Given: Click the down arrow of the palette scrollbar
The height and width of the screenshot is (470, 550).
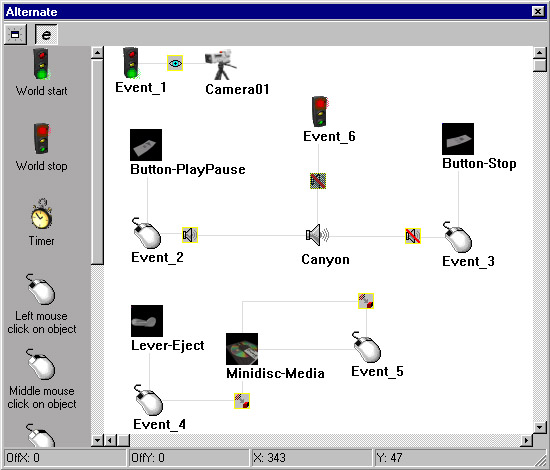Looking at the screenshot, I should [x=97, y=439].
